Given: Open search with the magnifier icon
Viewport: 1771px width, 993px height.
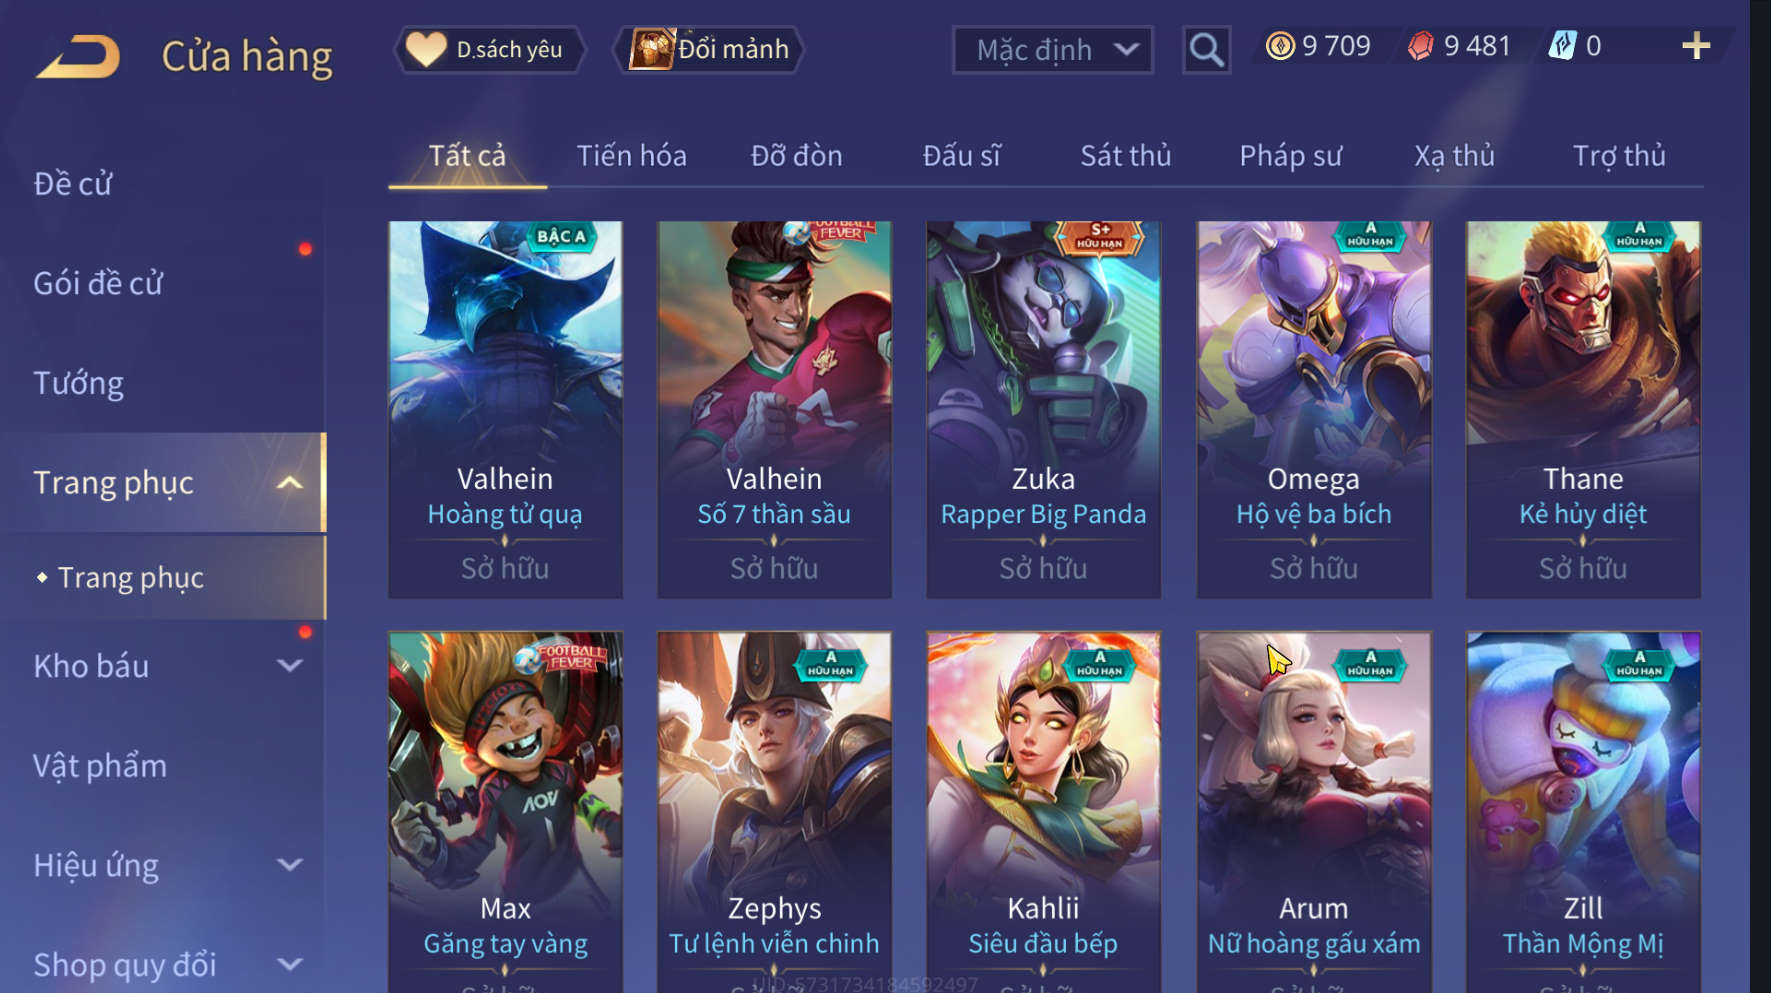Looking at the screenshot, I should pyautogui.click(x=1206, y=50).
